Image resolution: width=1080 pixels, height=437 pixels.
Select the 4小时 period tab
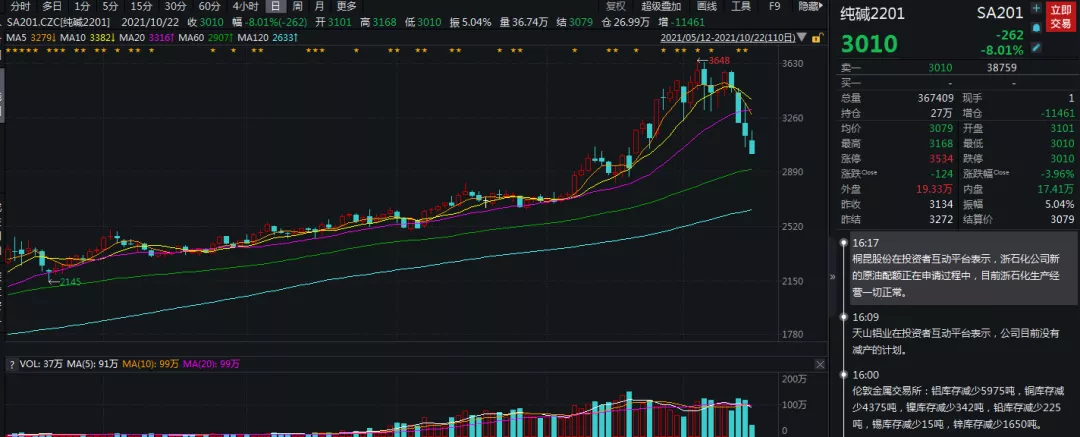(245, 7)
